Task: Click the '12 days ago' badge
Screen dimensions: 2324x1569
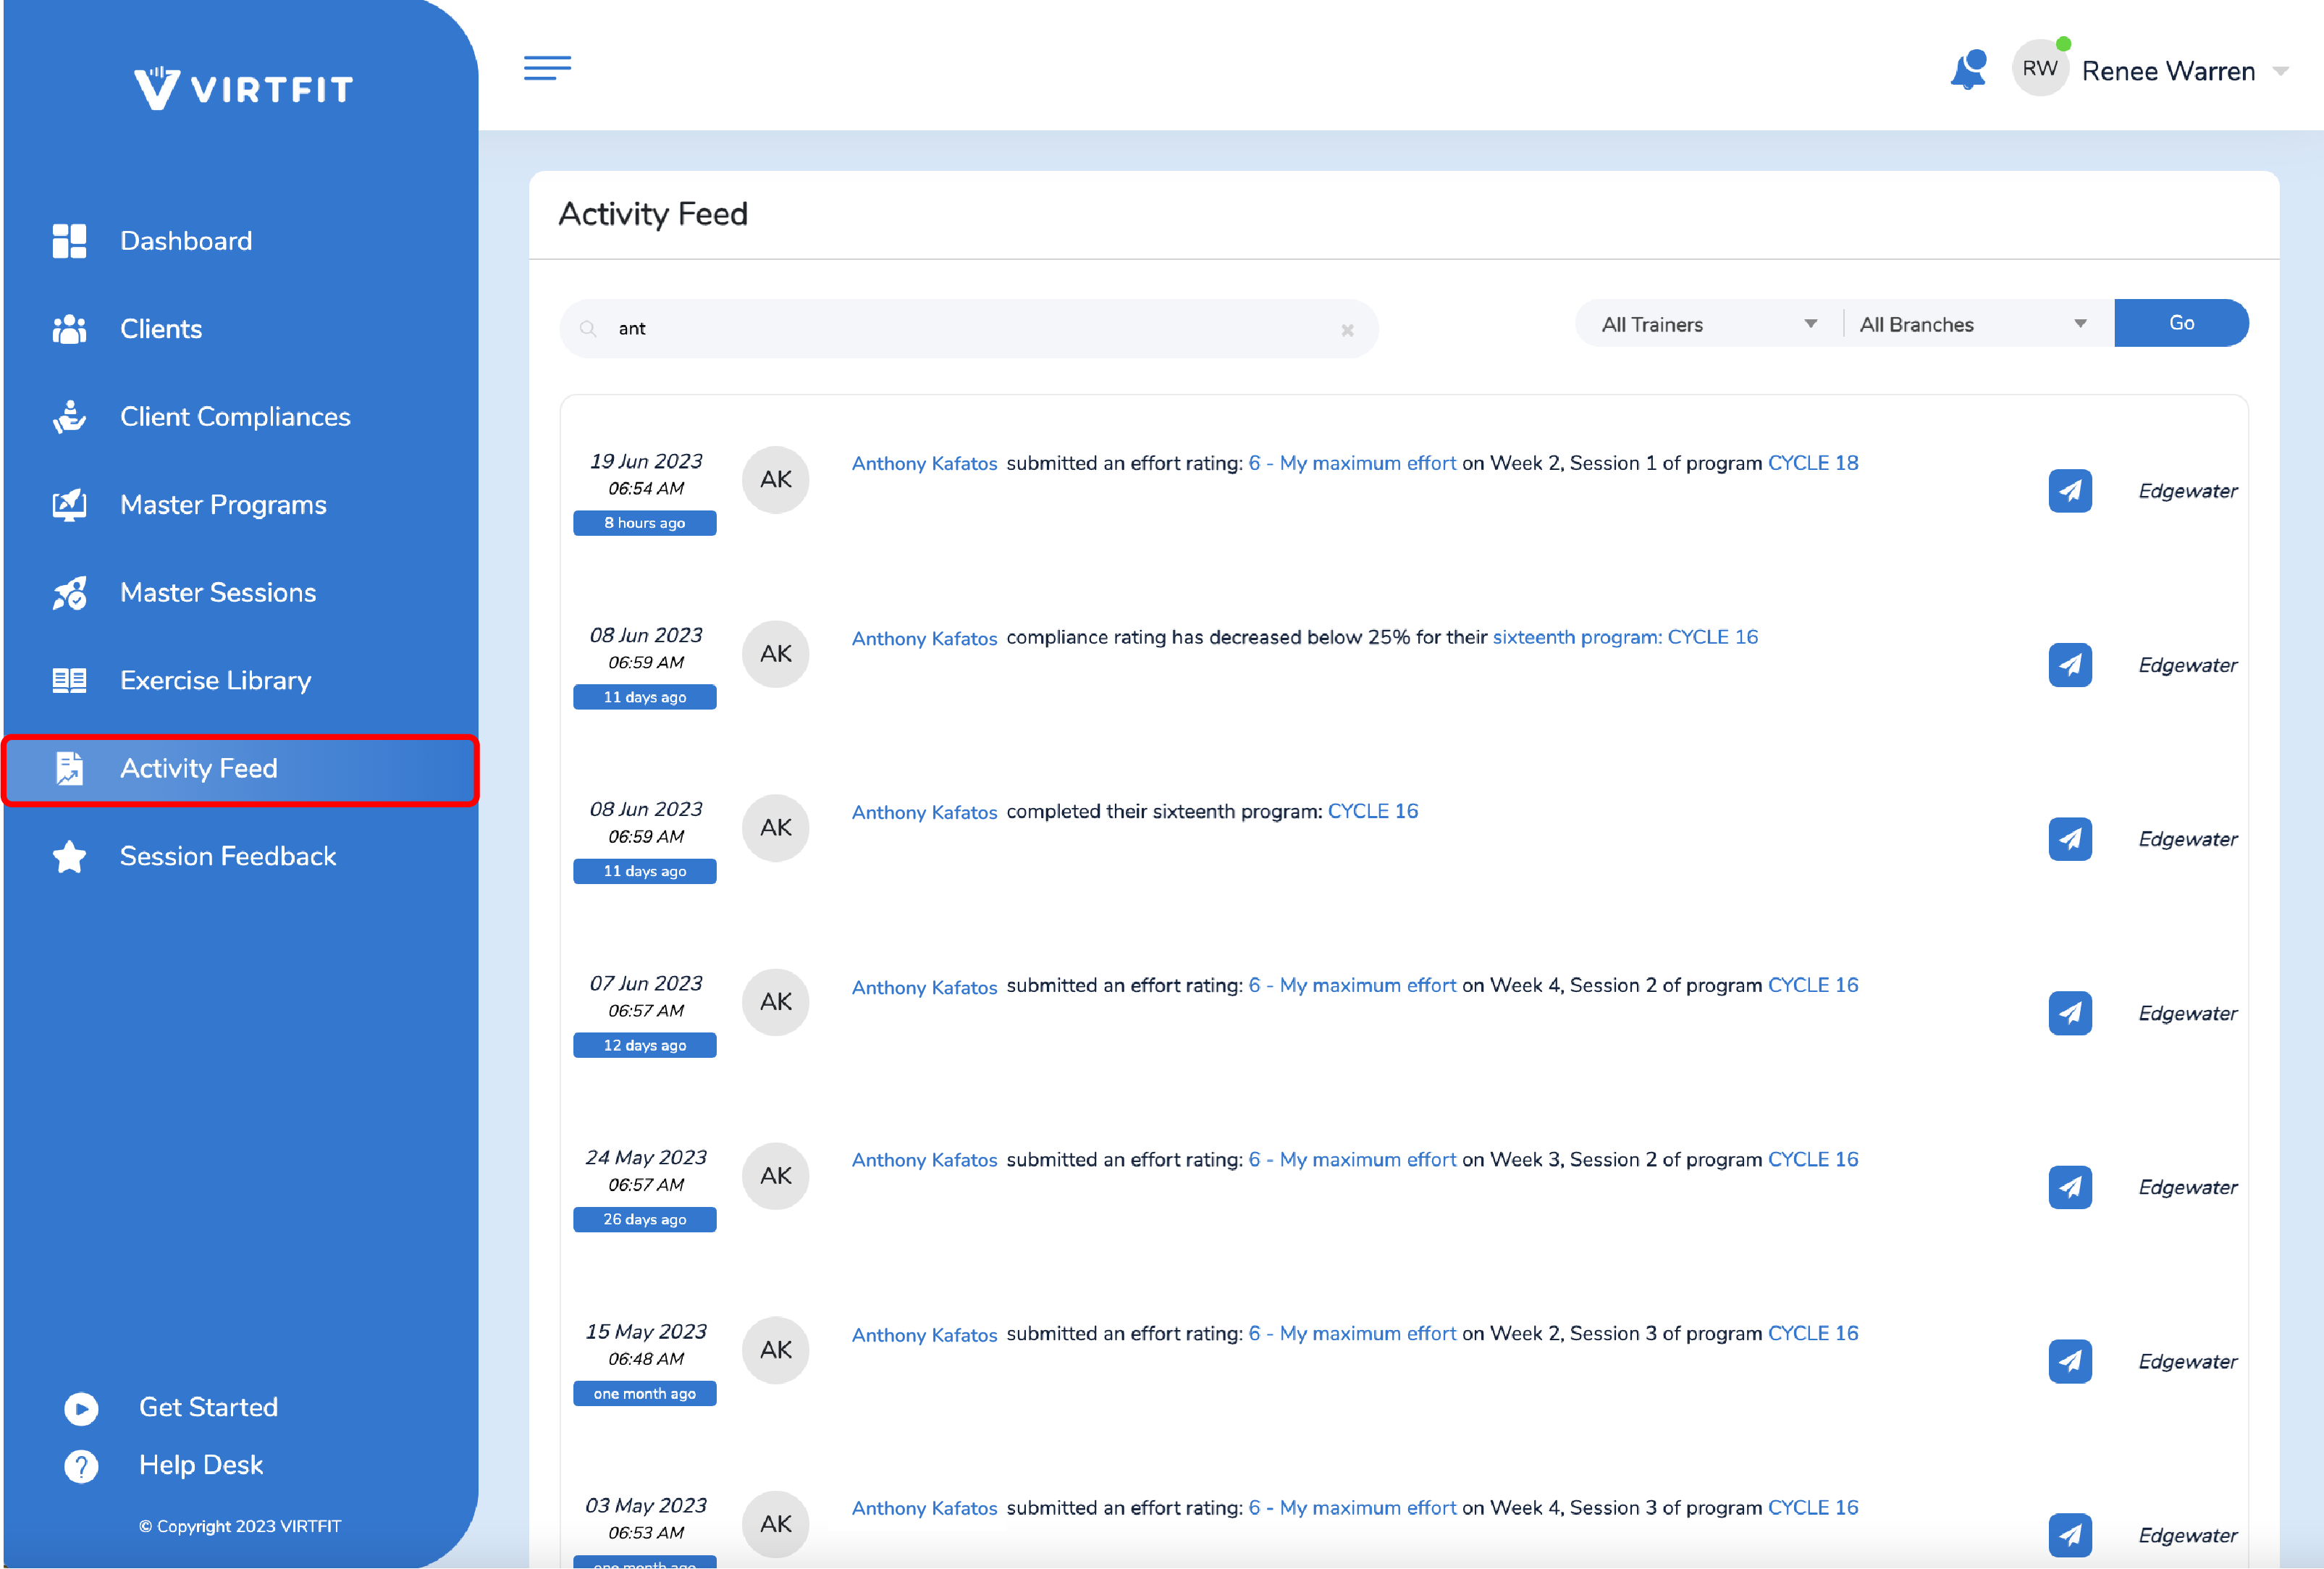Action: [644, 1045]
